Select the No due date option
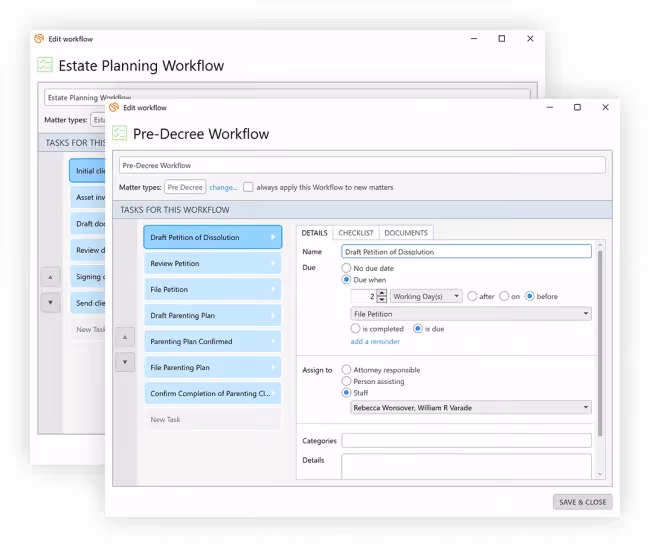650x547 pixels. tap(346, 268)
